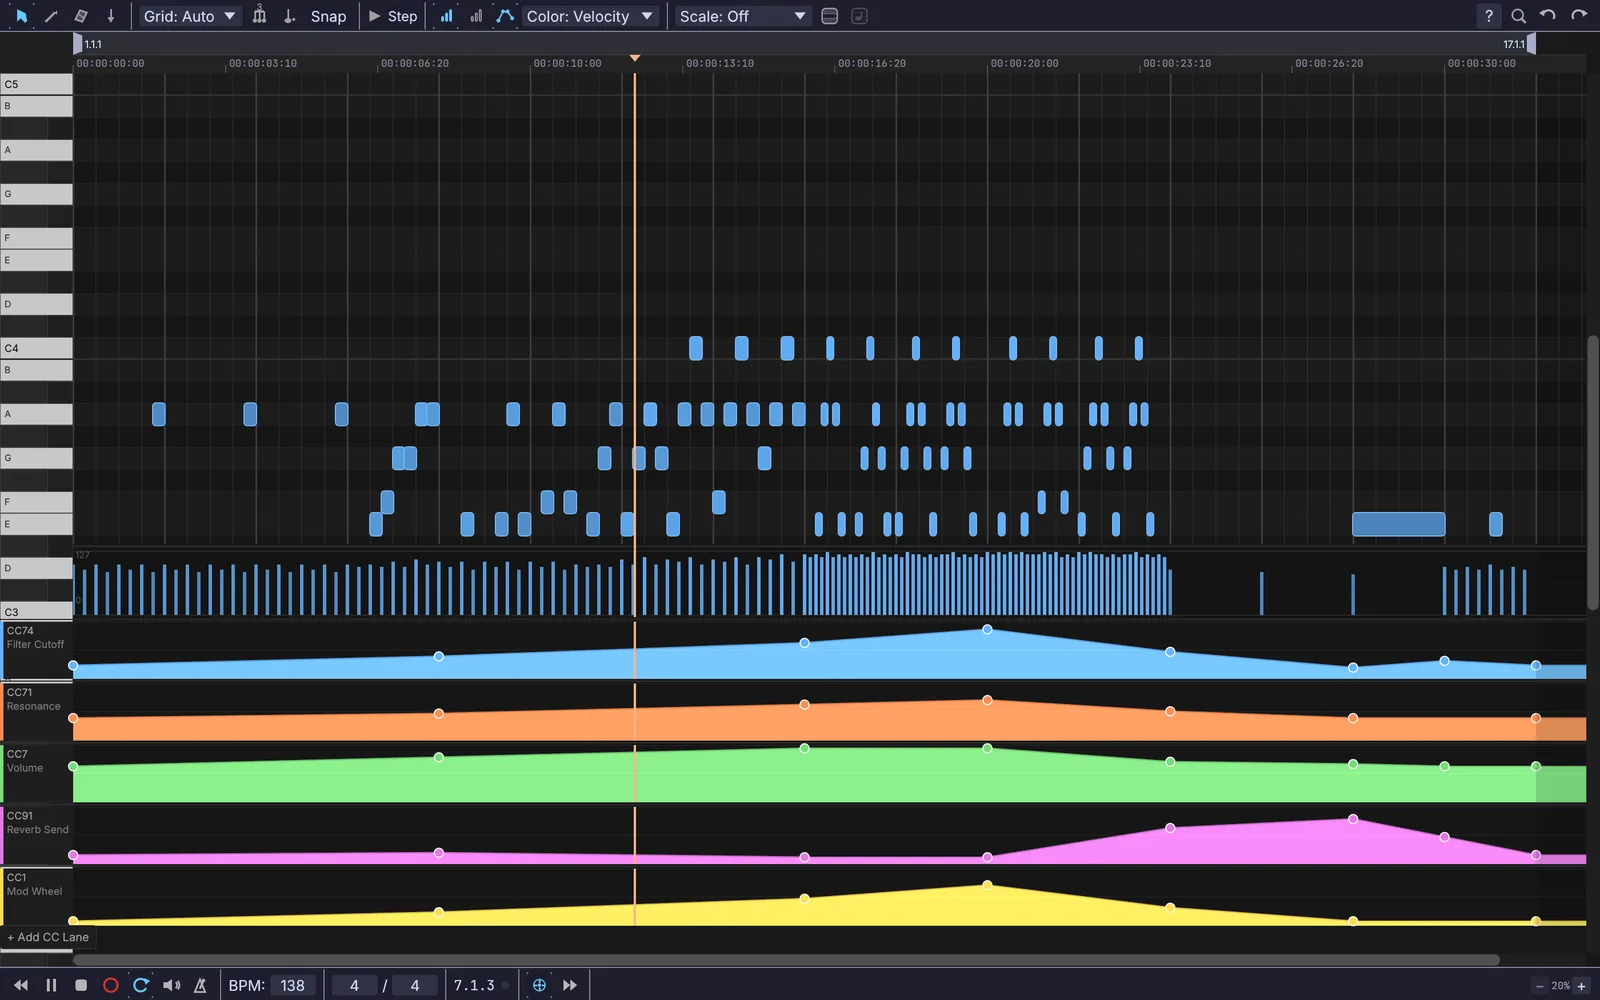Select the CC1 Mod Wheel lane header

[37, 897]
